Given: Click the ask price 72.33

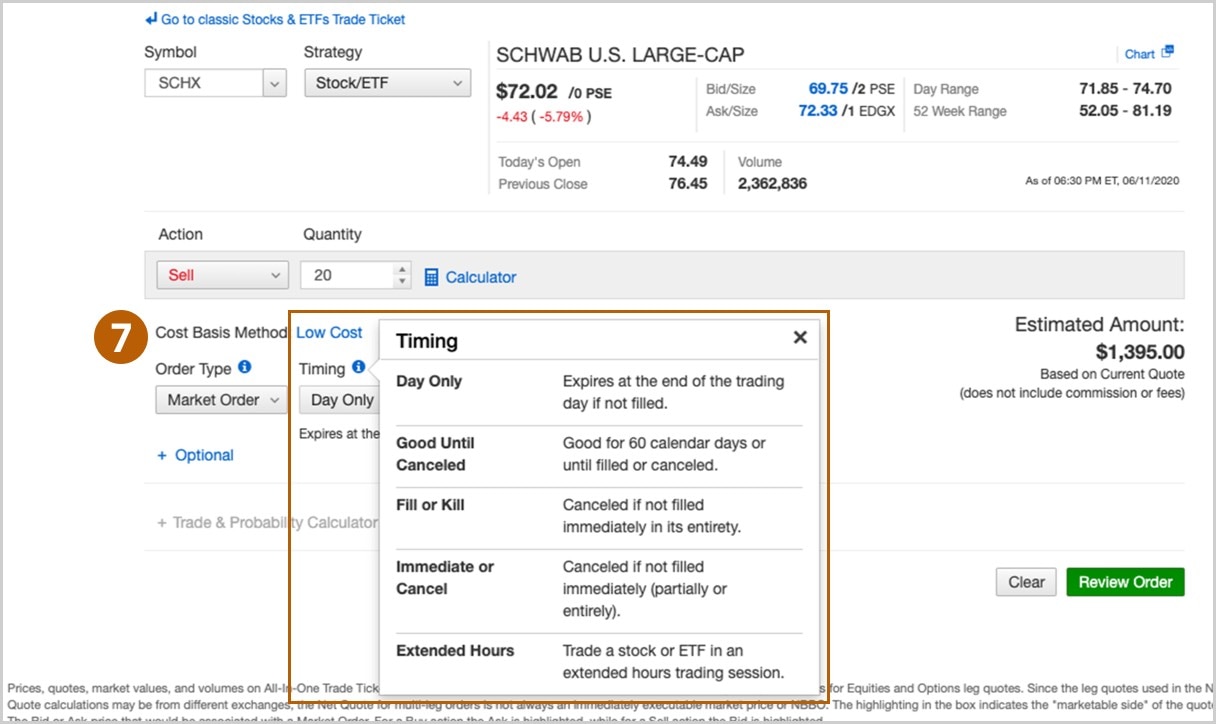Looking at the screenshot, I should click(x=818, y=111).
